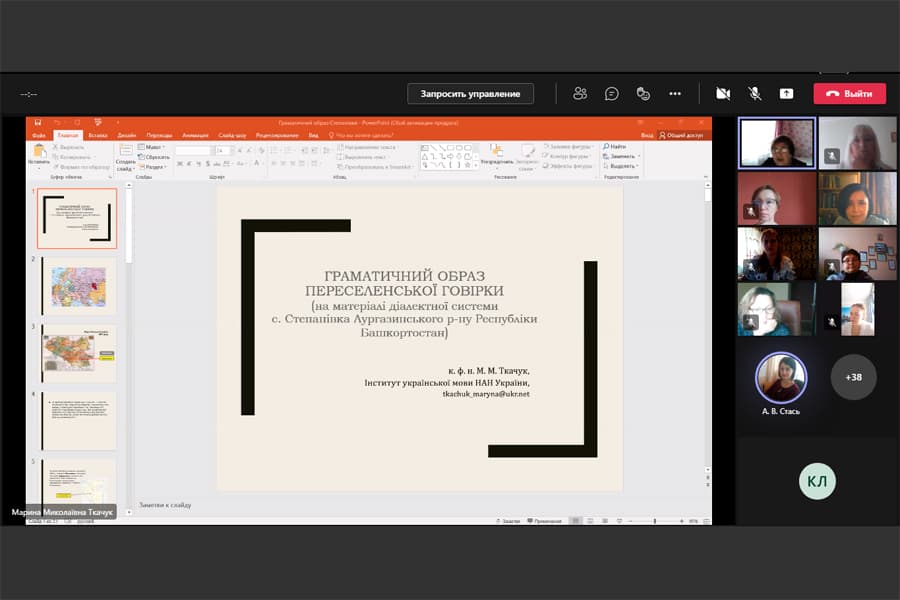Viewport: 900px width, 600px height.
Task: Open the reactions and raise hand menu
Action: point(643,94)
